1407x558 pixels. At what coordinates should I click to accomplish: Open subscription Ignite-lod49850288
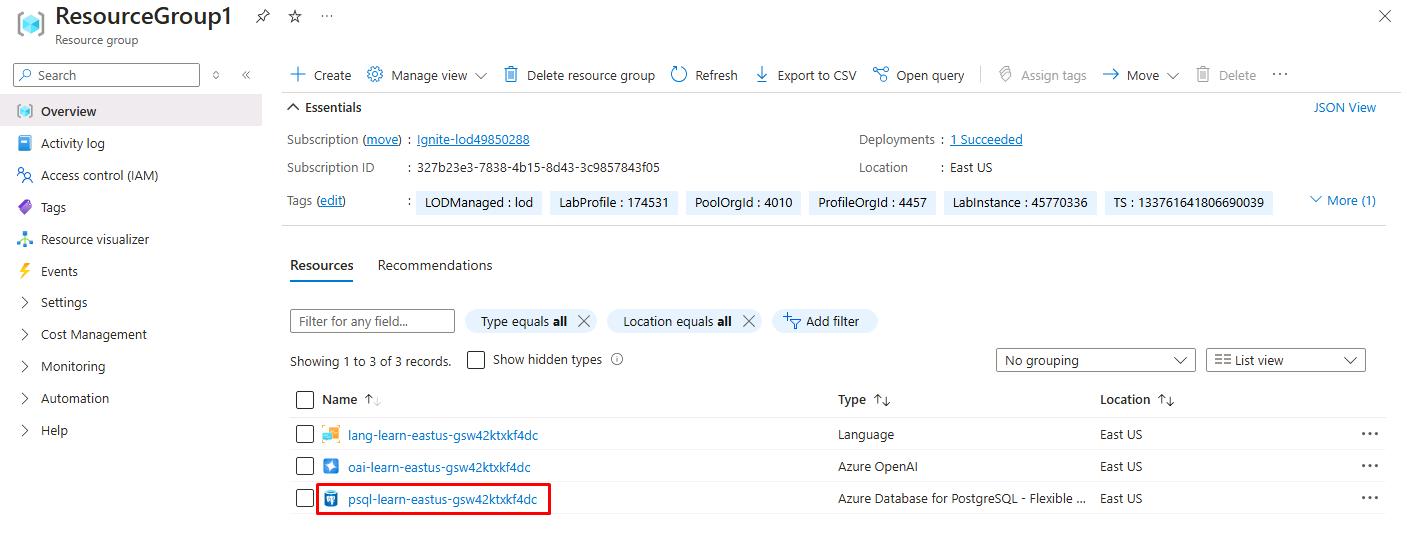473,139
